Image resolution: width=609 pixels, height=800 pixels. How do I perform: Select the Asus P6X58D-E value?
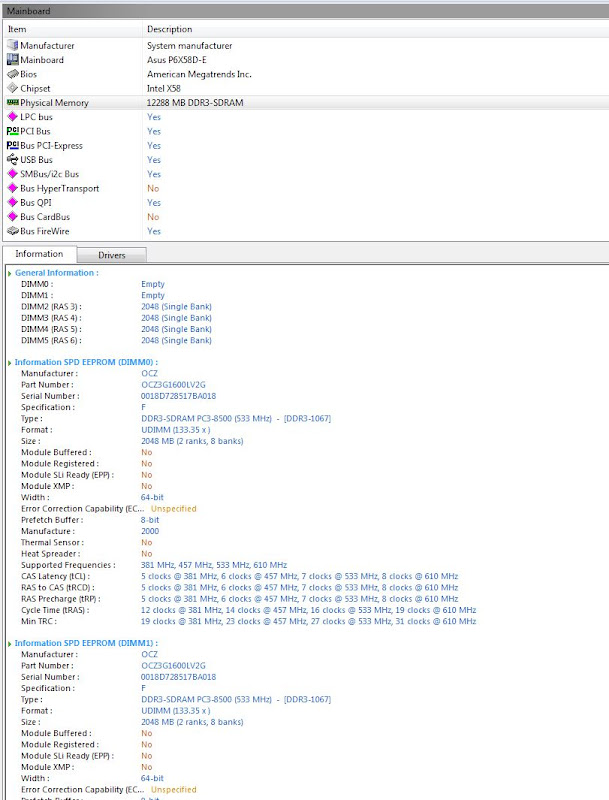(176, 60)
